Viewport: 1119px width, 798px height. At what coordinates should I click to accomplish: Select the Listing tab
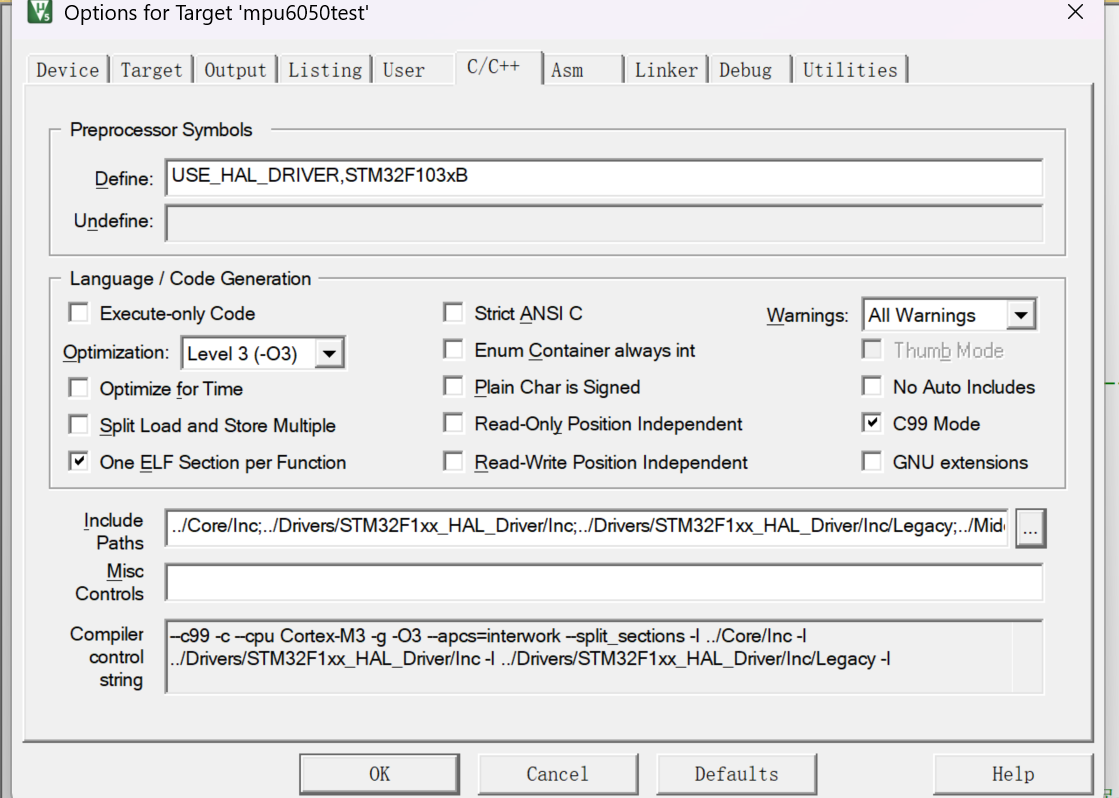tap(325, 70)
